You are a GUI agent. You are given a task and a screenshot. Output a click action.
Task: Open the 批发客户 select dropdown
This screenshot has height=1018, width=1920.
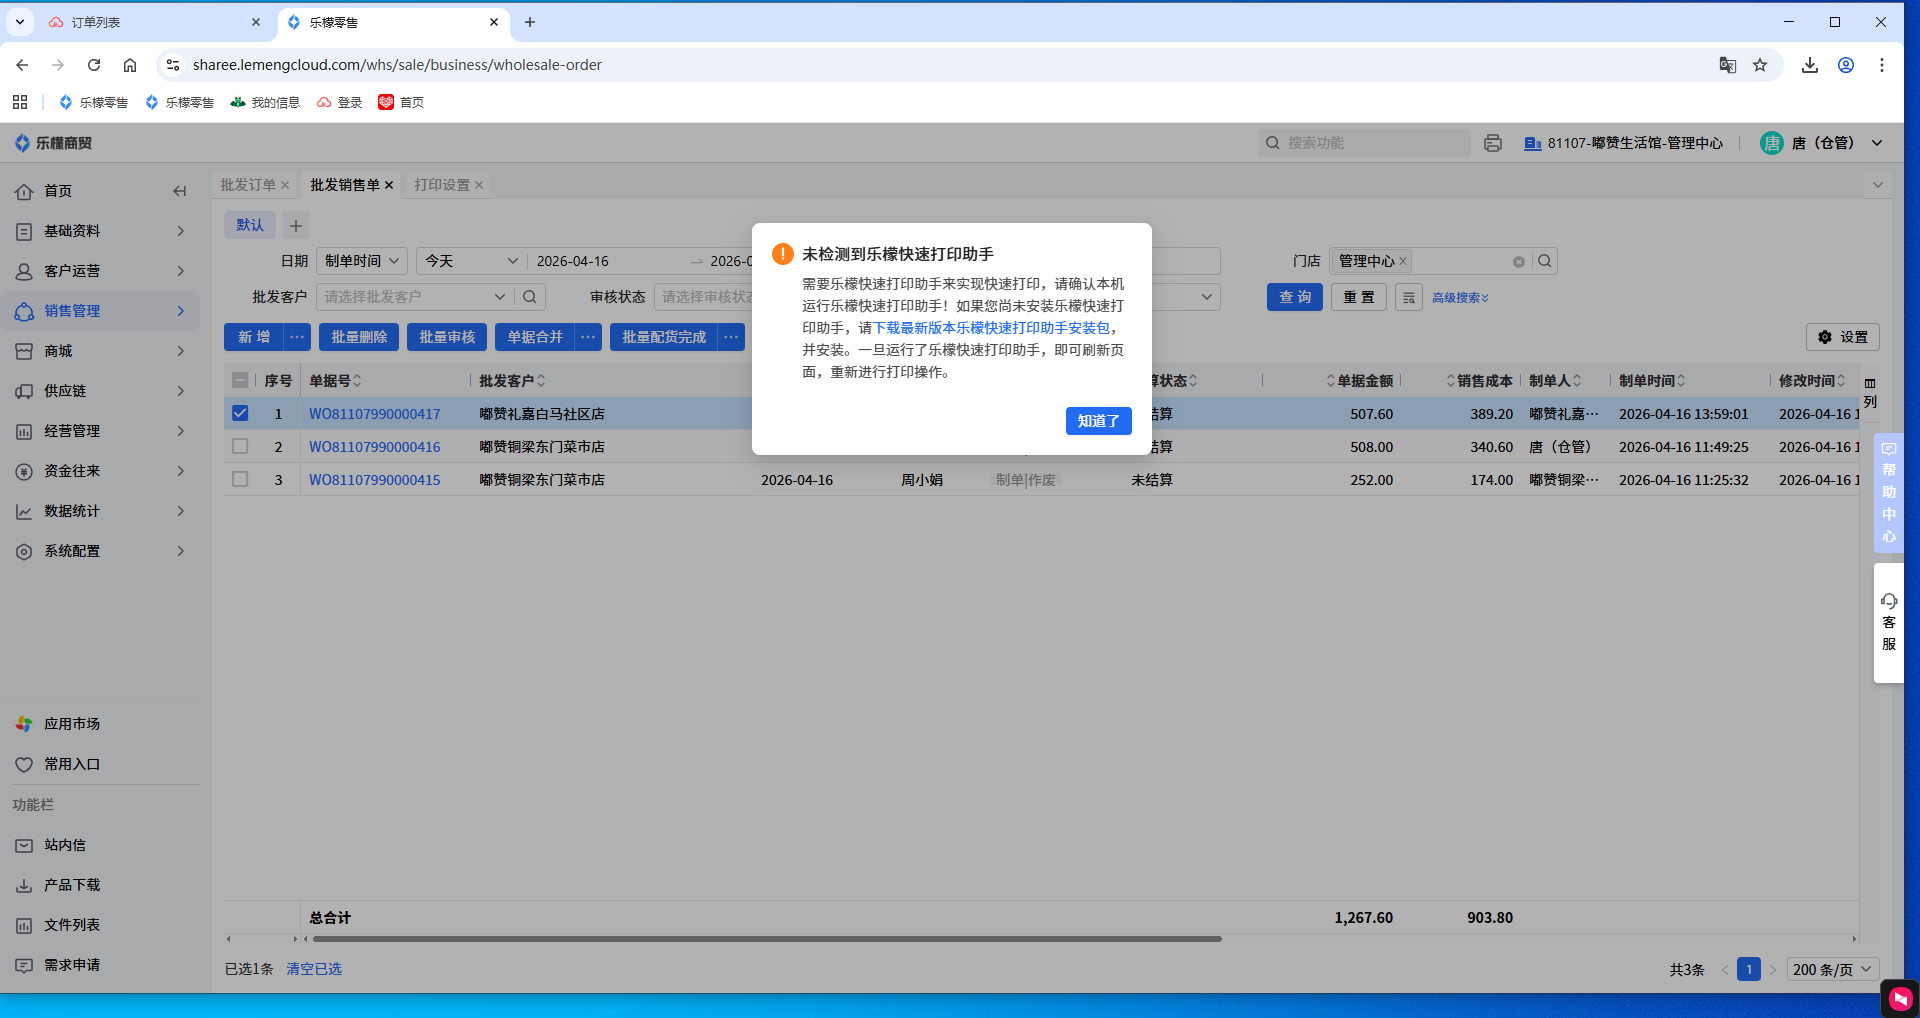414,297
